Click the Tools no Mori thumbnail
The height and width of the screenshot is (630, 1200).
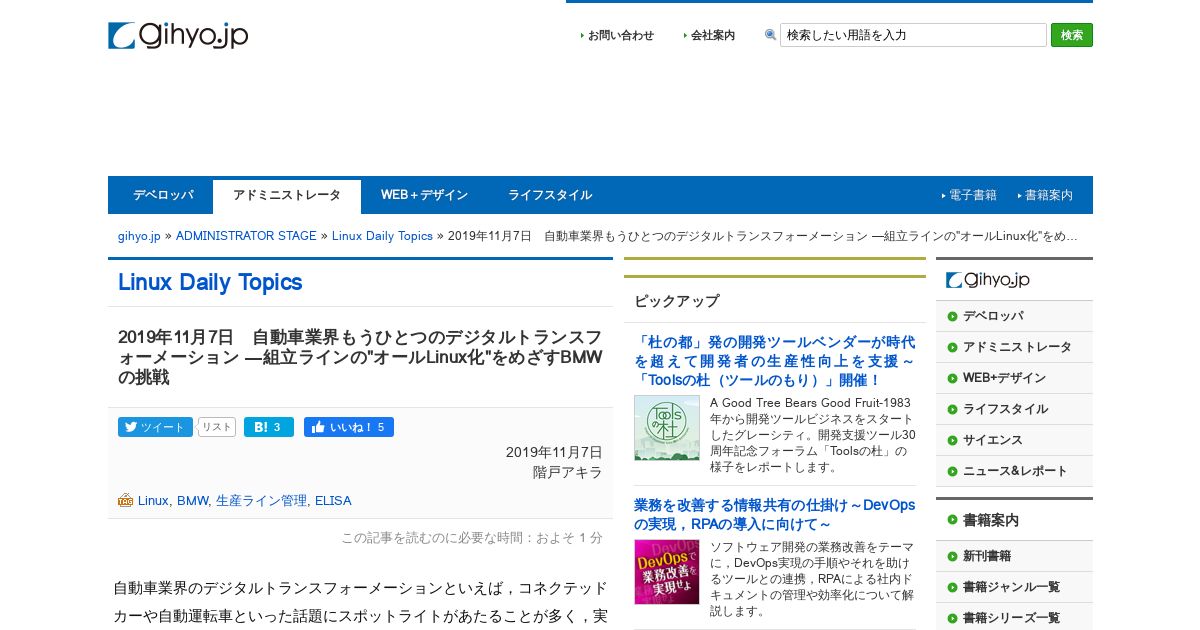[666, 427]
